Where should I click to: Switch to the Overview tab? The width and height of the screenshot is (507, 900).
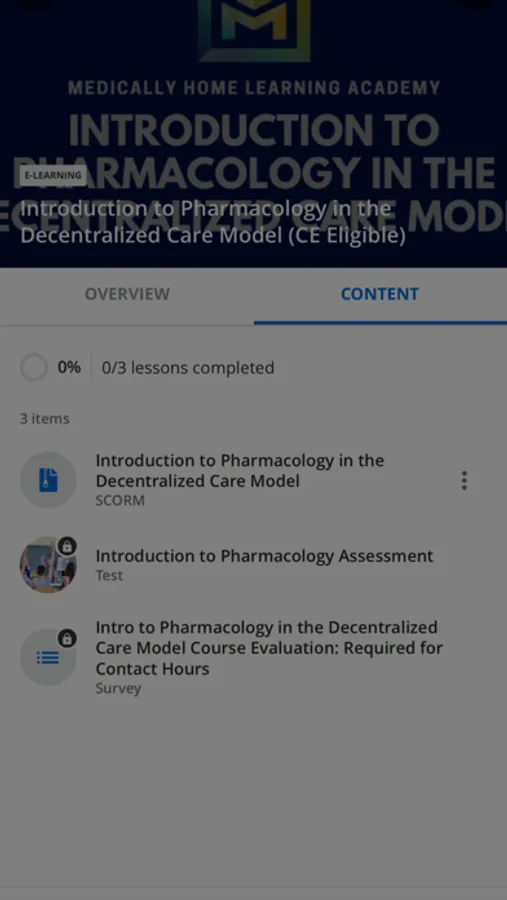coord(127,294)
